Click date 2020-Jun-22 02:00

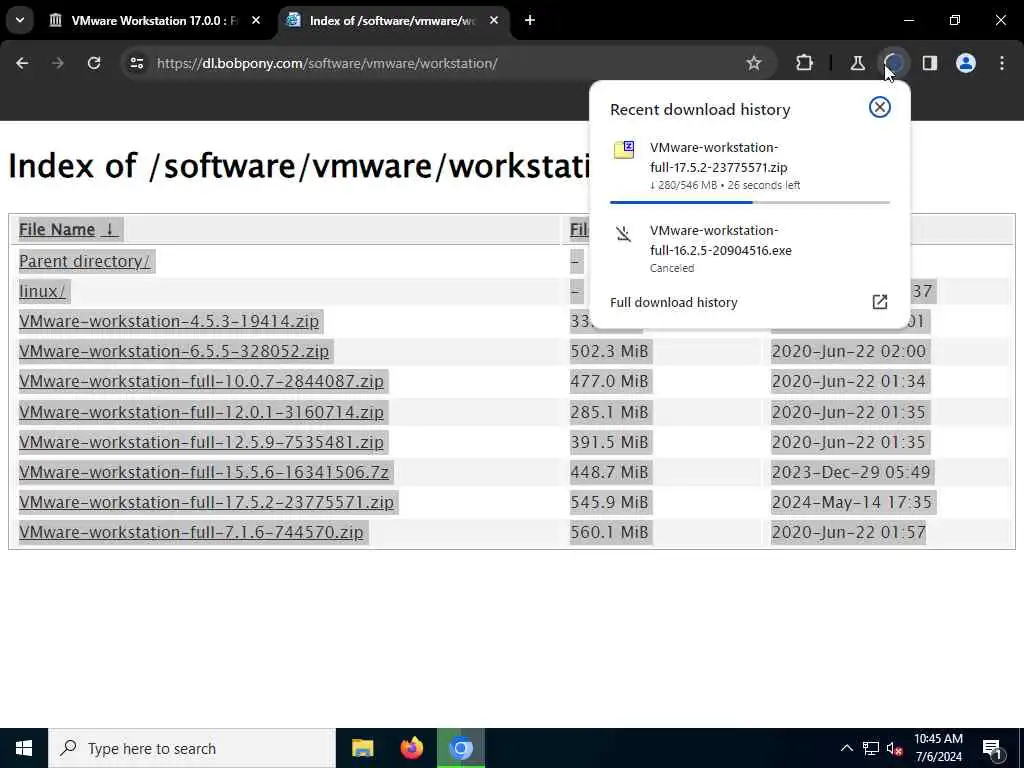[848, 351]
